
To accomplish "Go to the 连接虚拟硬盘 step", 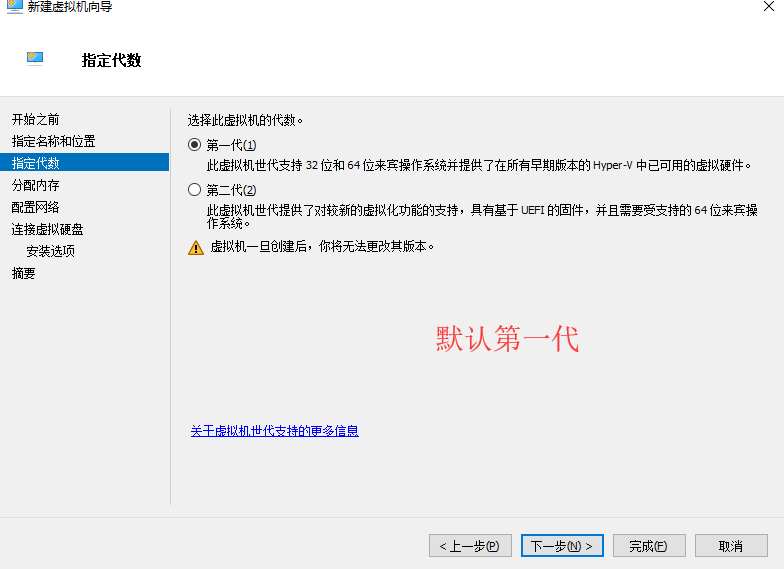I will click(48, 230).
